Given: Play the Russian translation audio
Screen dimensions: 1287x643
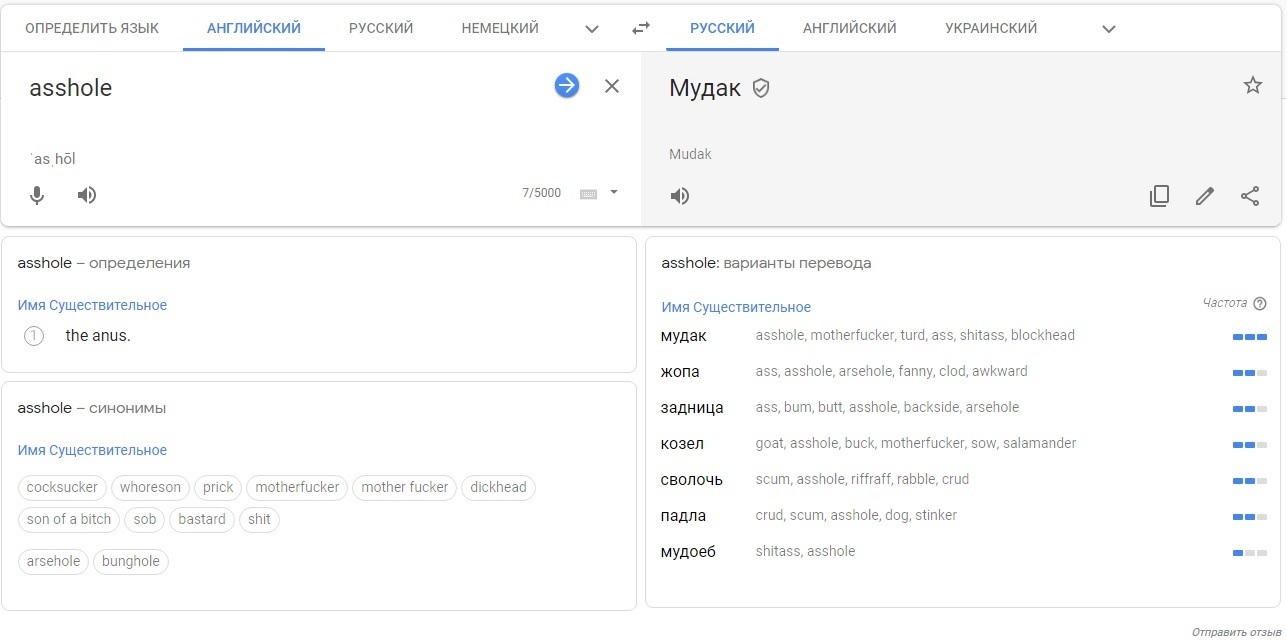Looking at the screenshot, I should pyautogui.click(x=680, y=196).
